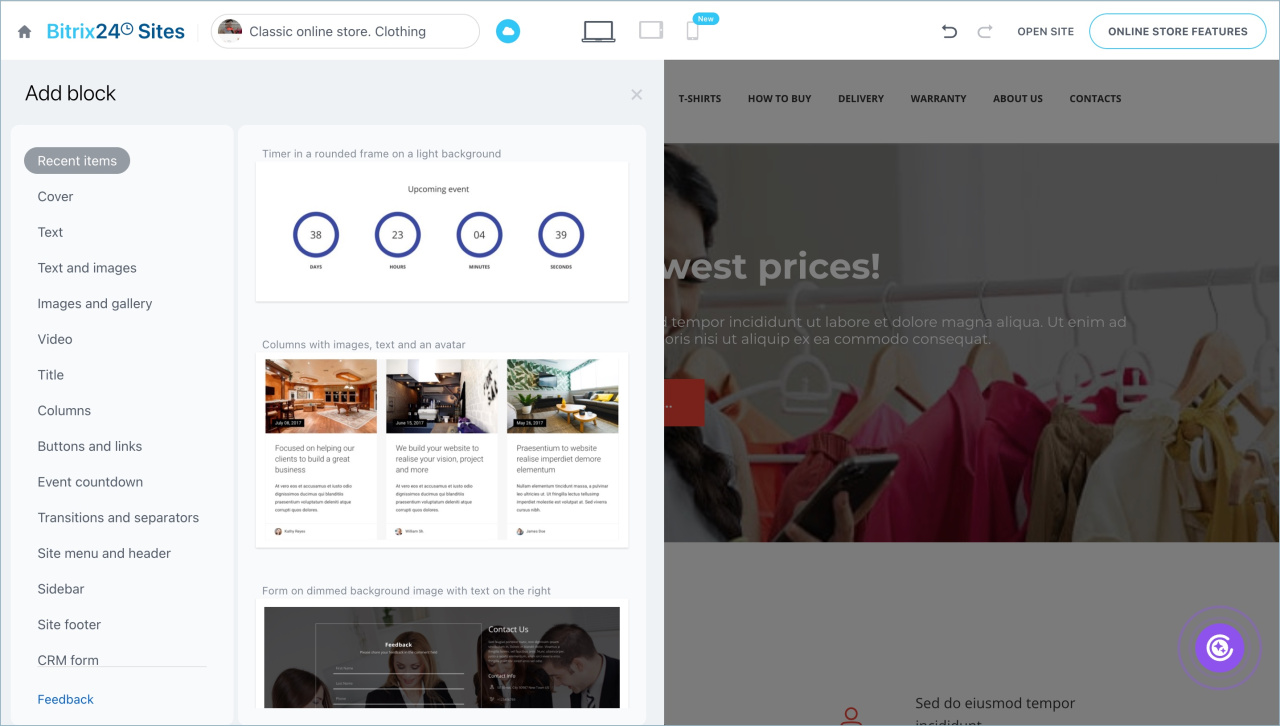Open the Images and gallery category
This screenshot has height=726, width=1280.
95,304
